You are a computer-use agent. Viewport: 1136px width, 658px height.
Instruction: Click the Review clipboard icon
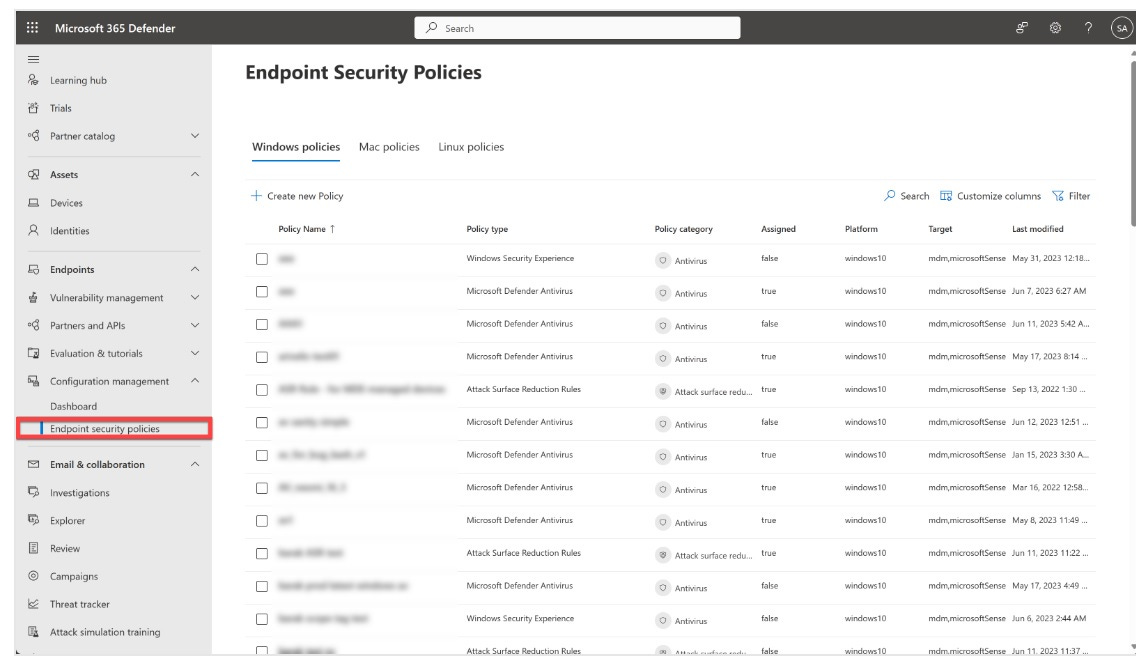[33, 548]
